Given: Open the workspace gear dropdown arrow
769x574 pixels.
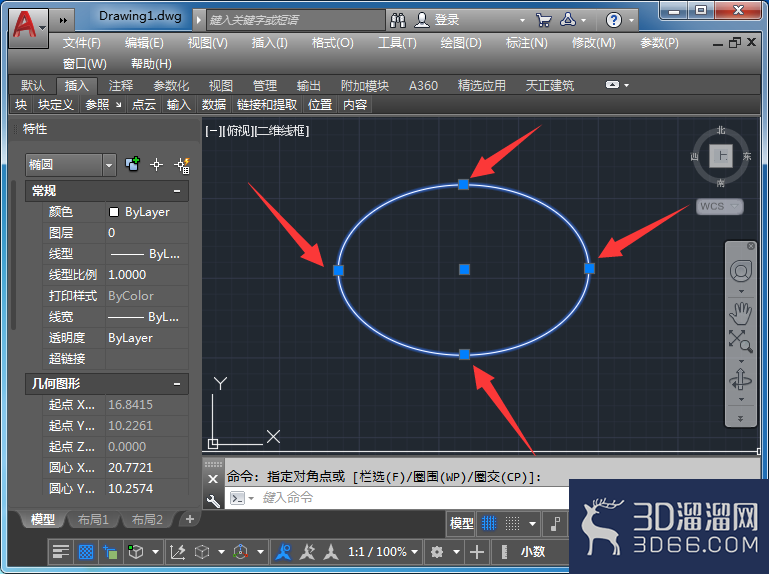Looking at the screenshot, I should pos(456,552).
